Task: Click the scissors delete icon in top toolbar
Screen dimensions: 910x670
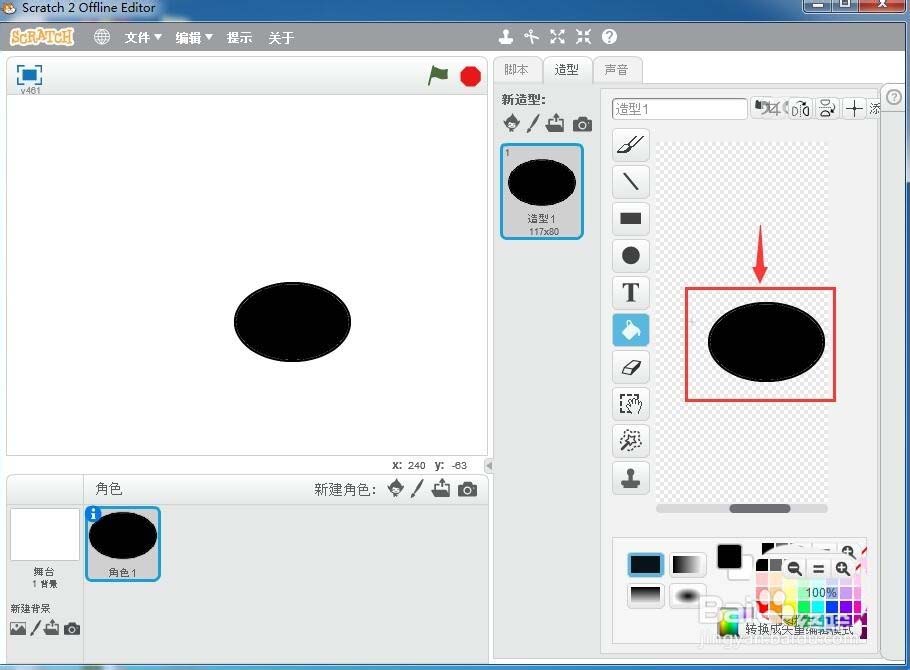Action: [531, 37]
